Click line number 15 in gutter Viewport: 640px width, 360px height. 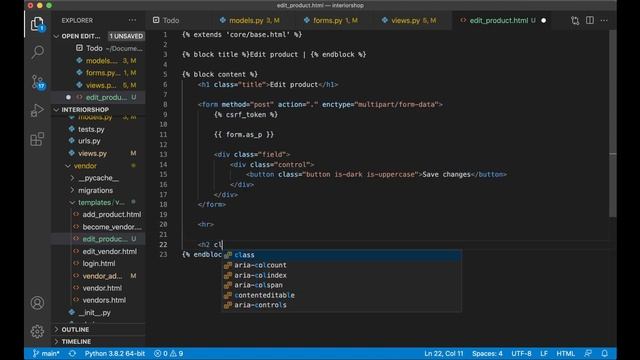163,174
